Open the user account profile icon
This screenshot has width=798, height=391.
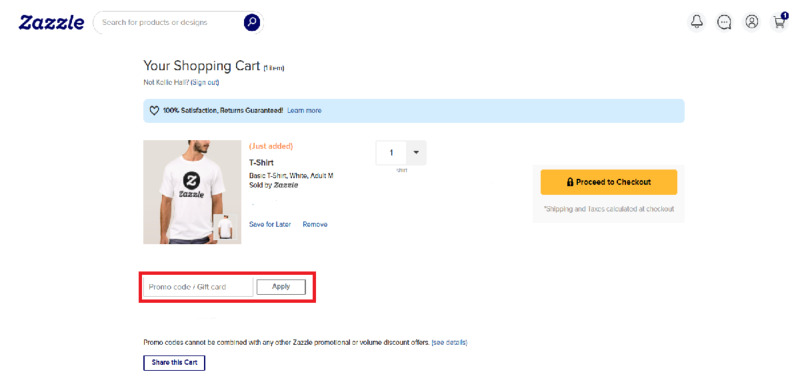(x=752, y=22)
